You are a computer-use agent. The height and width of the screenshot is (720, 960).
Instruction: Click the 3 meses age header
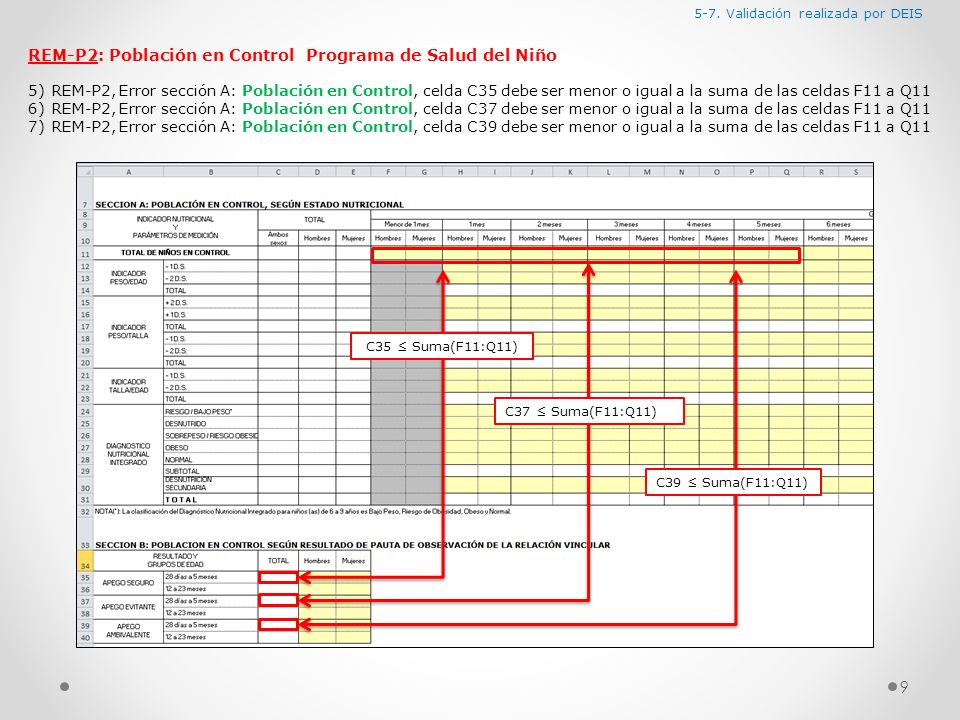626,224
